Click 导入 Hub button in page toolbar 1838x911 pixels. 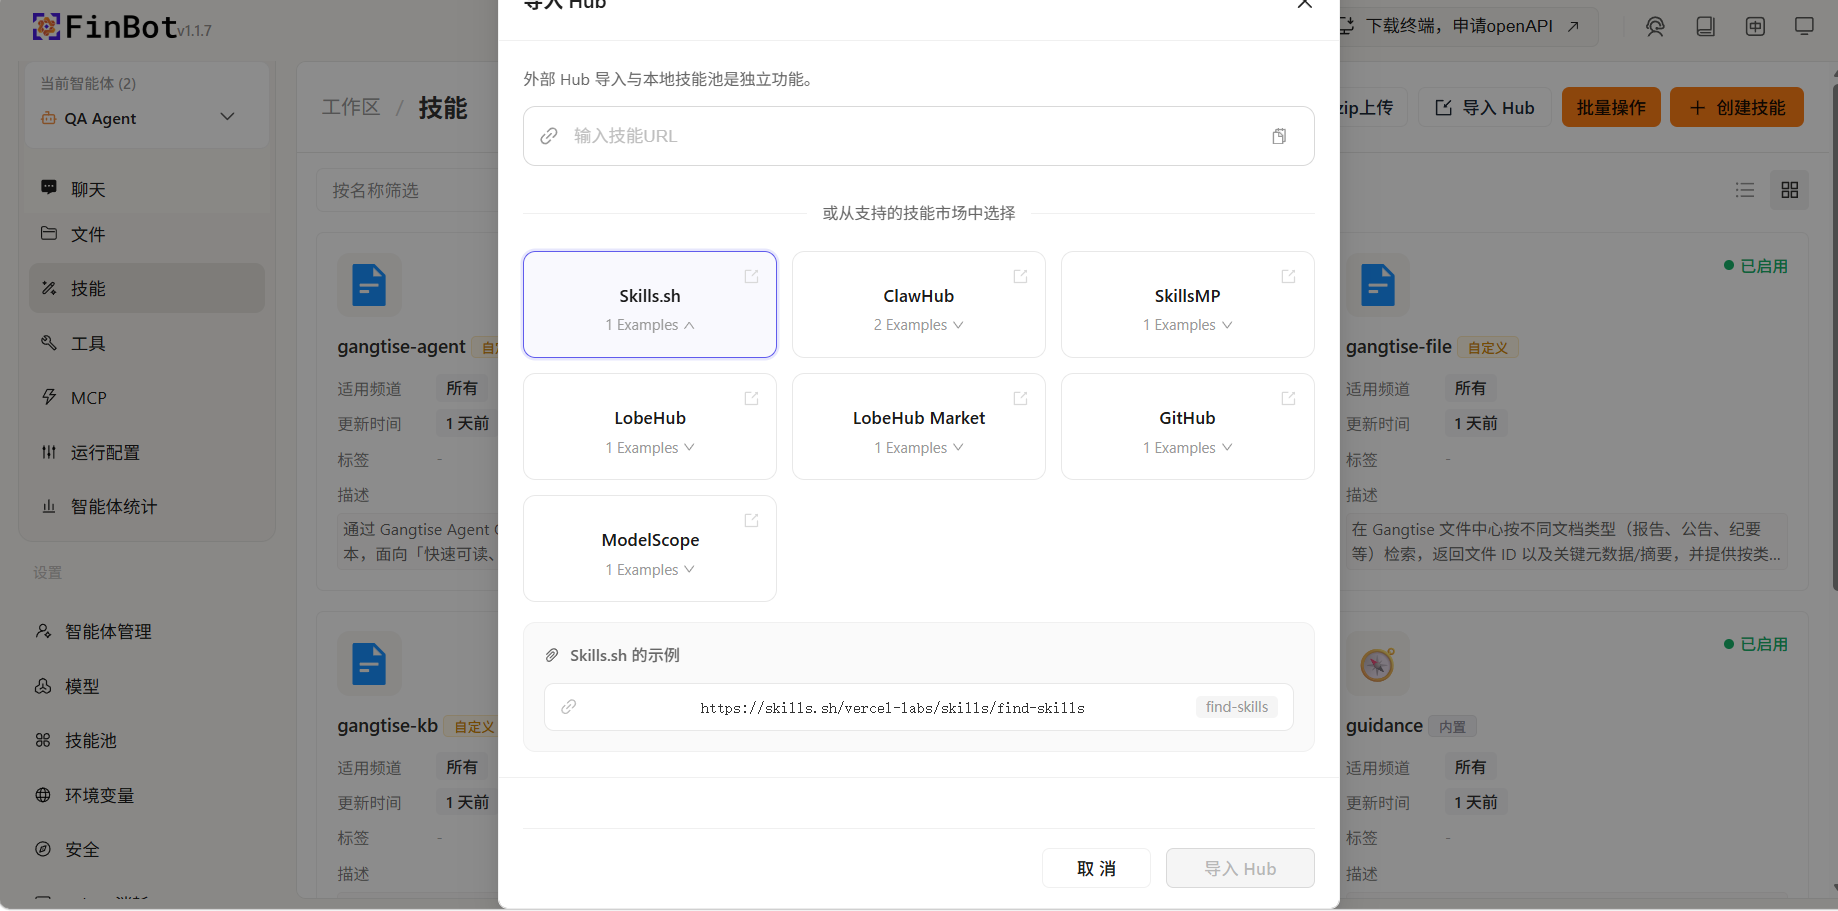[1485, 107]
